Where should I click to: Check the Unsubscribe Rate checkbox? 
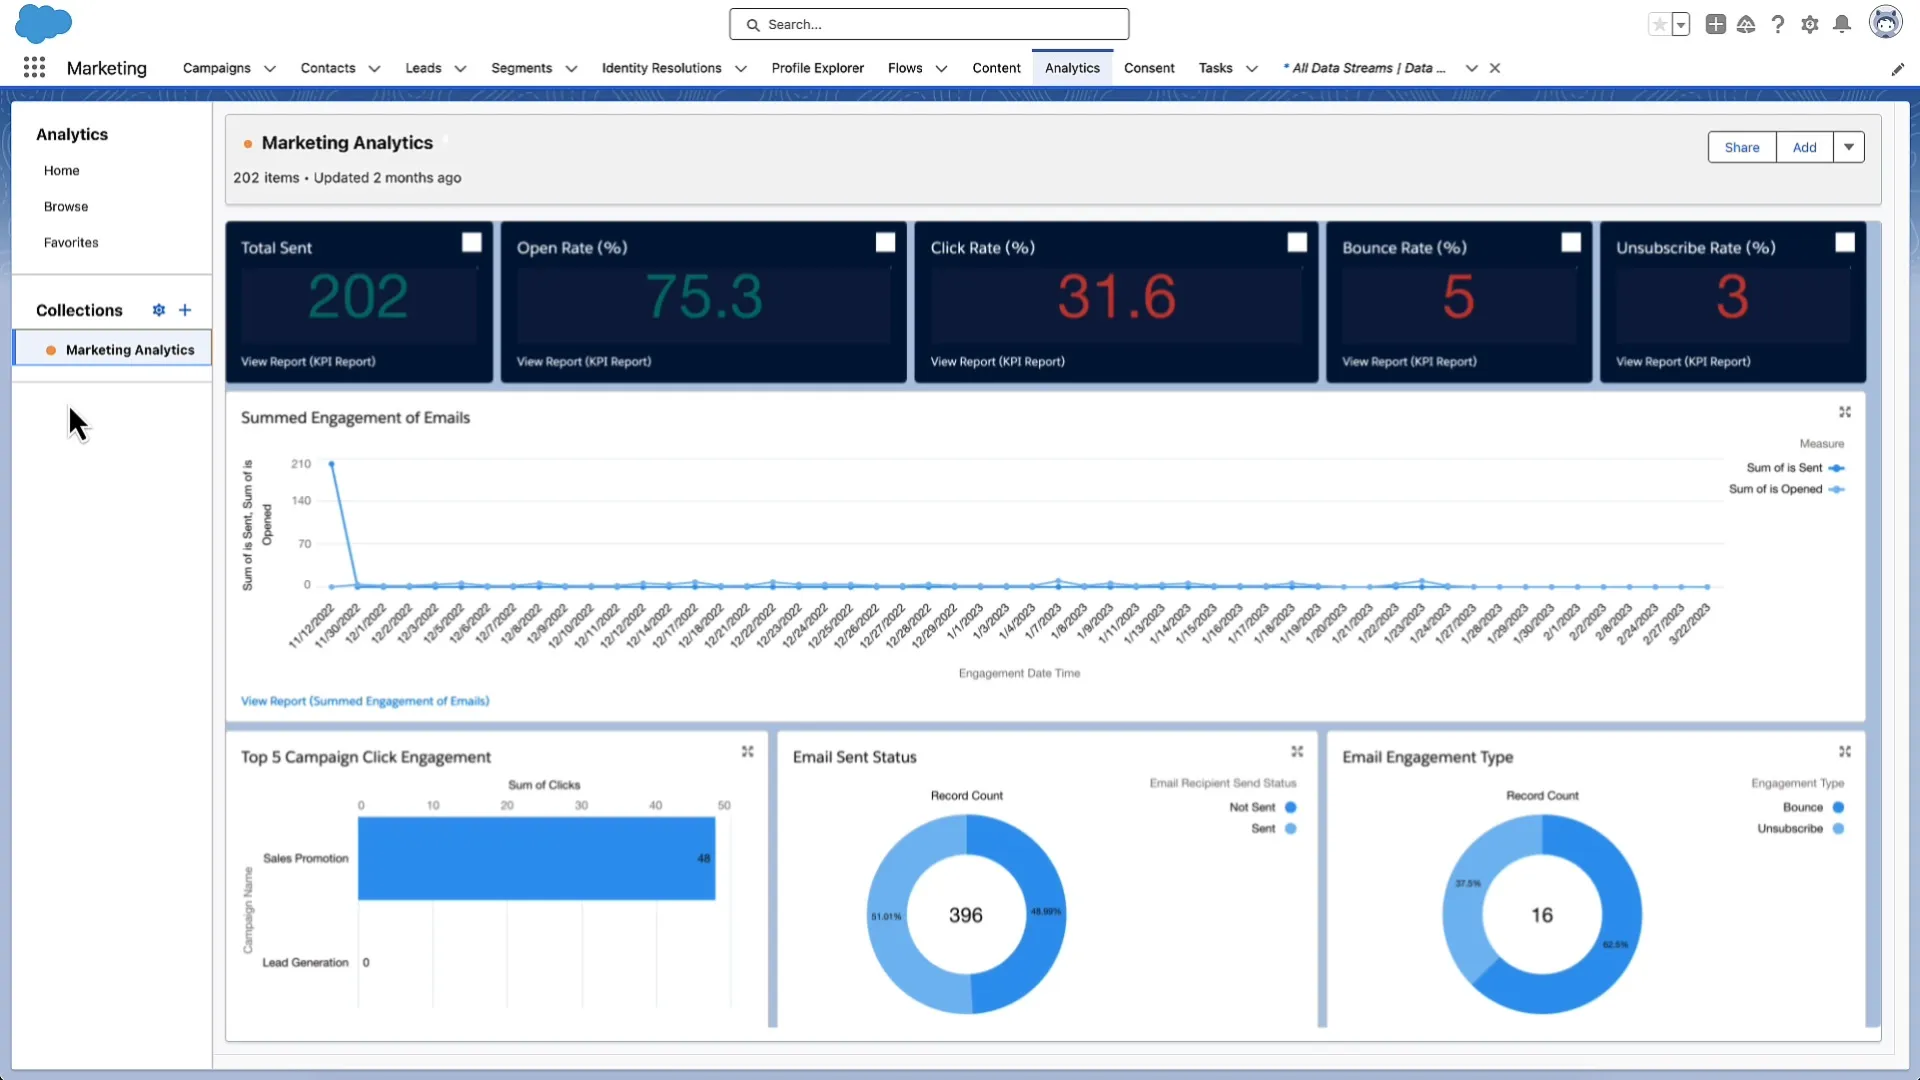tap(1844, 241)
